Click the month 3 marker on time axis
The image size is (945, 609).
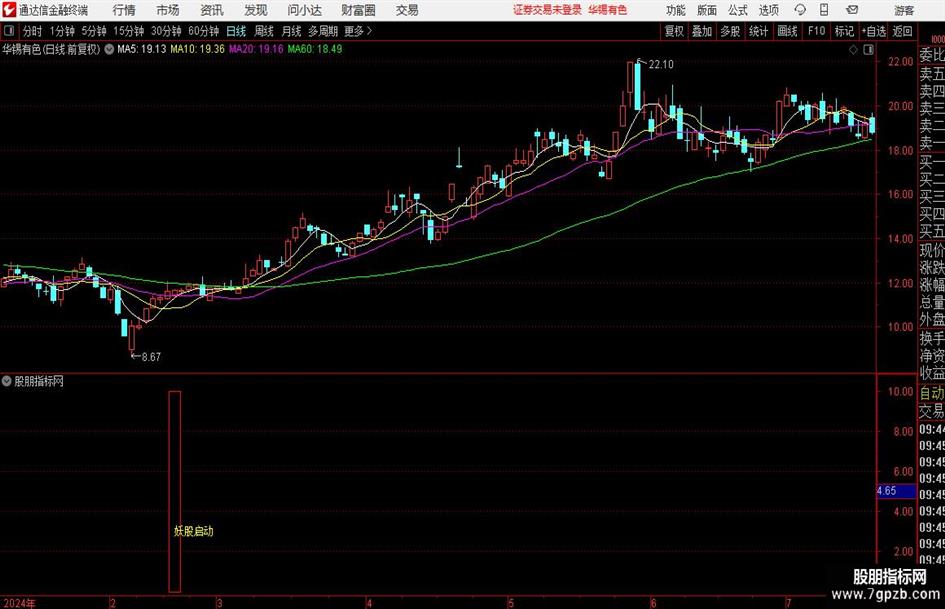coord(219,603)
